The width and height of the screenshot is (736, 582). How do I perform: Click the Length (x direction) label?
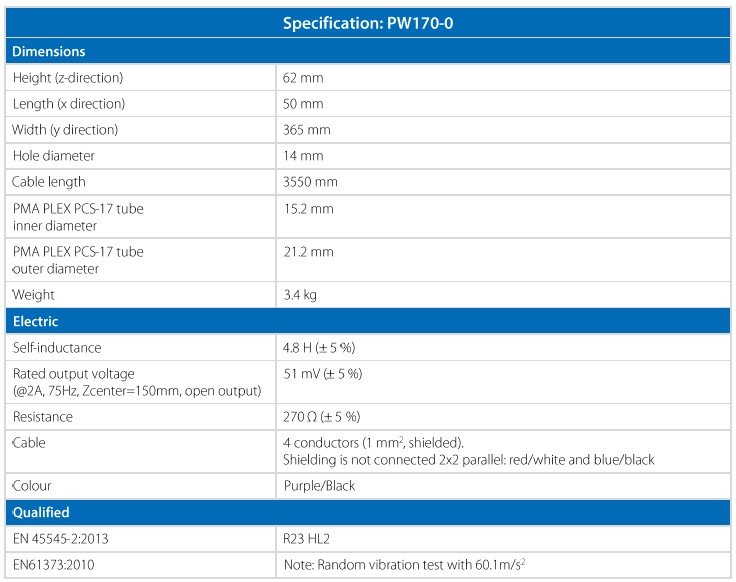[68, 104]
